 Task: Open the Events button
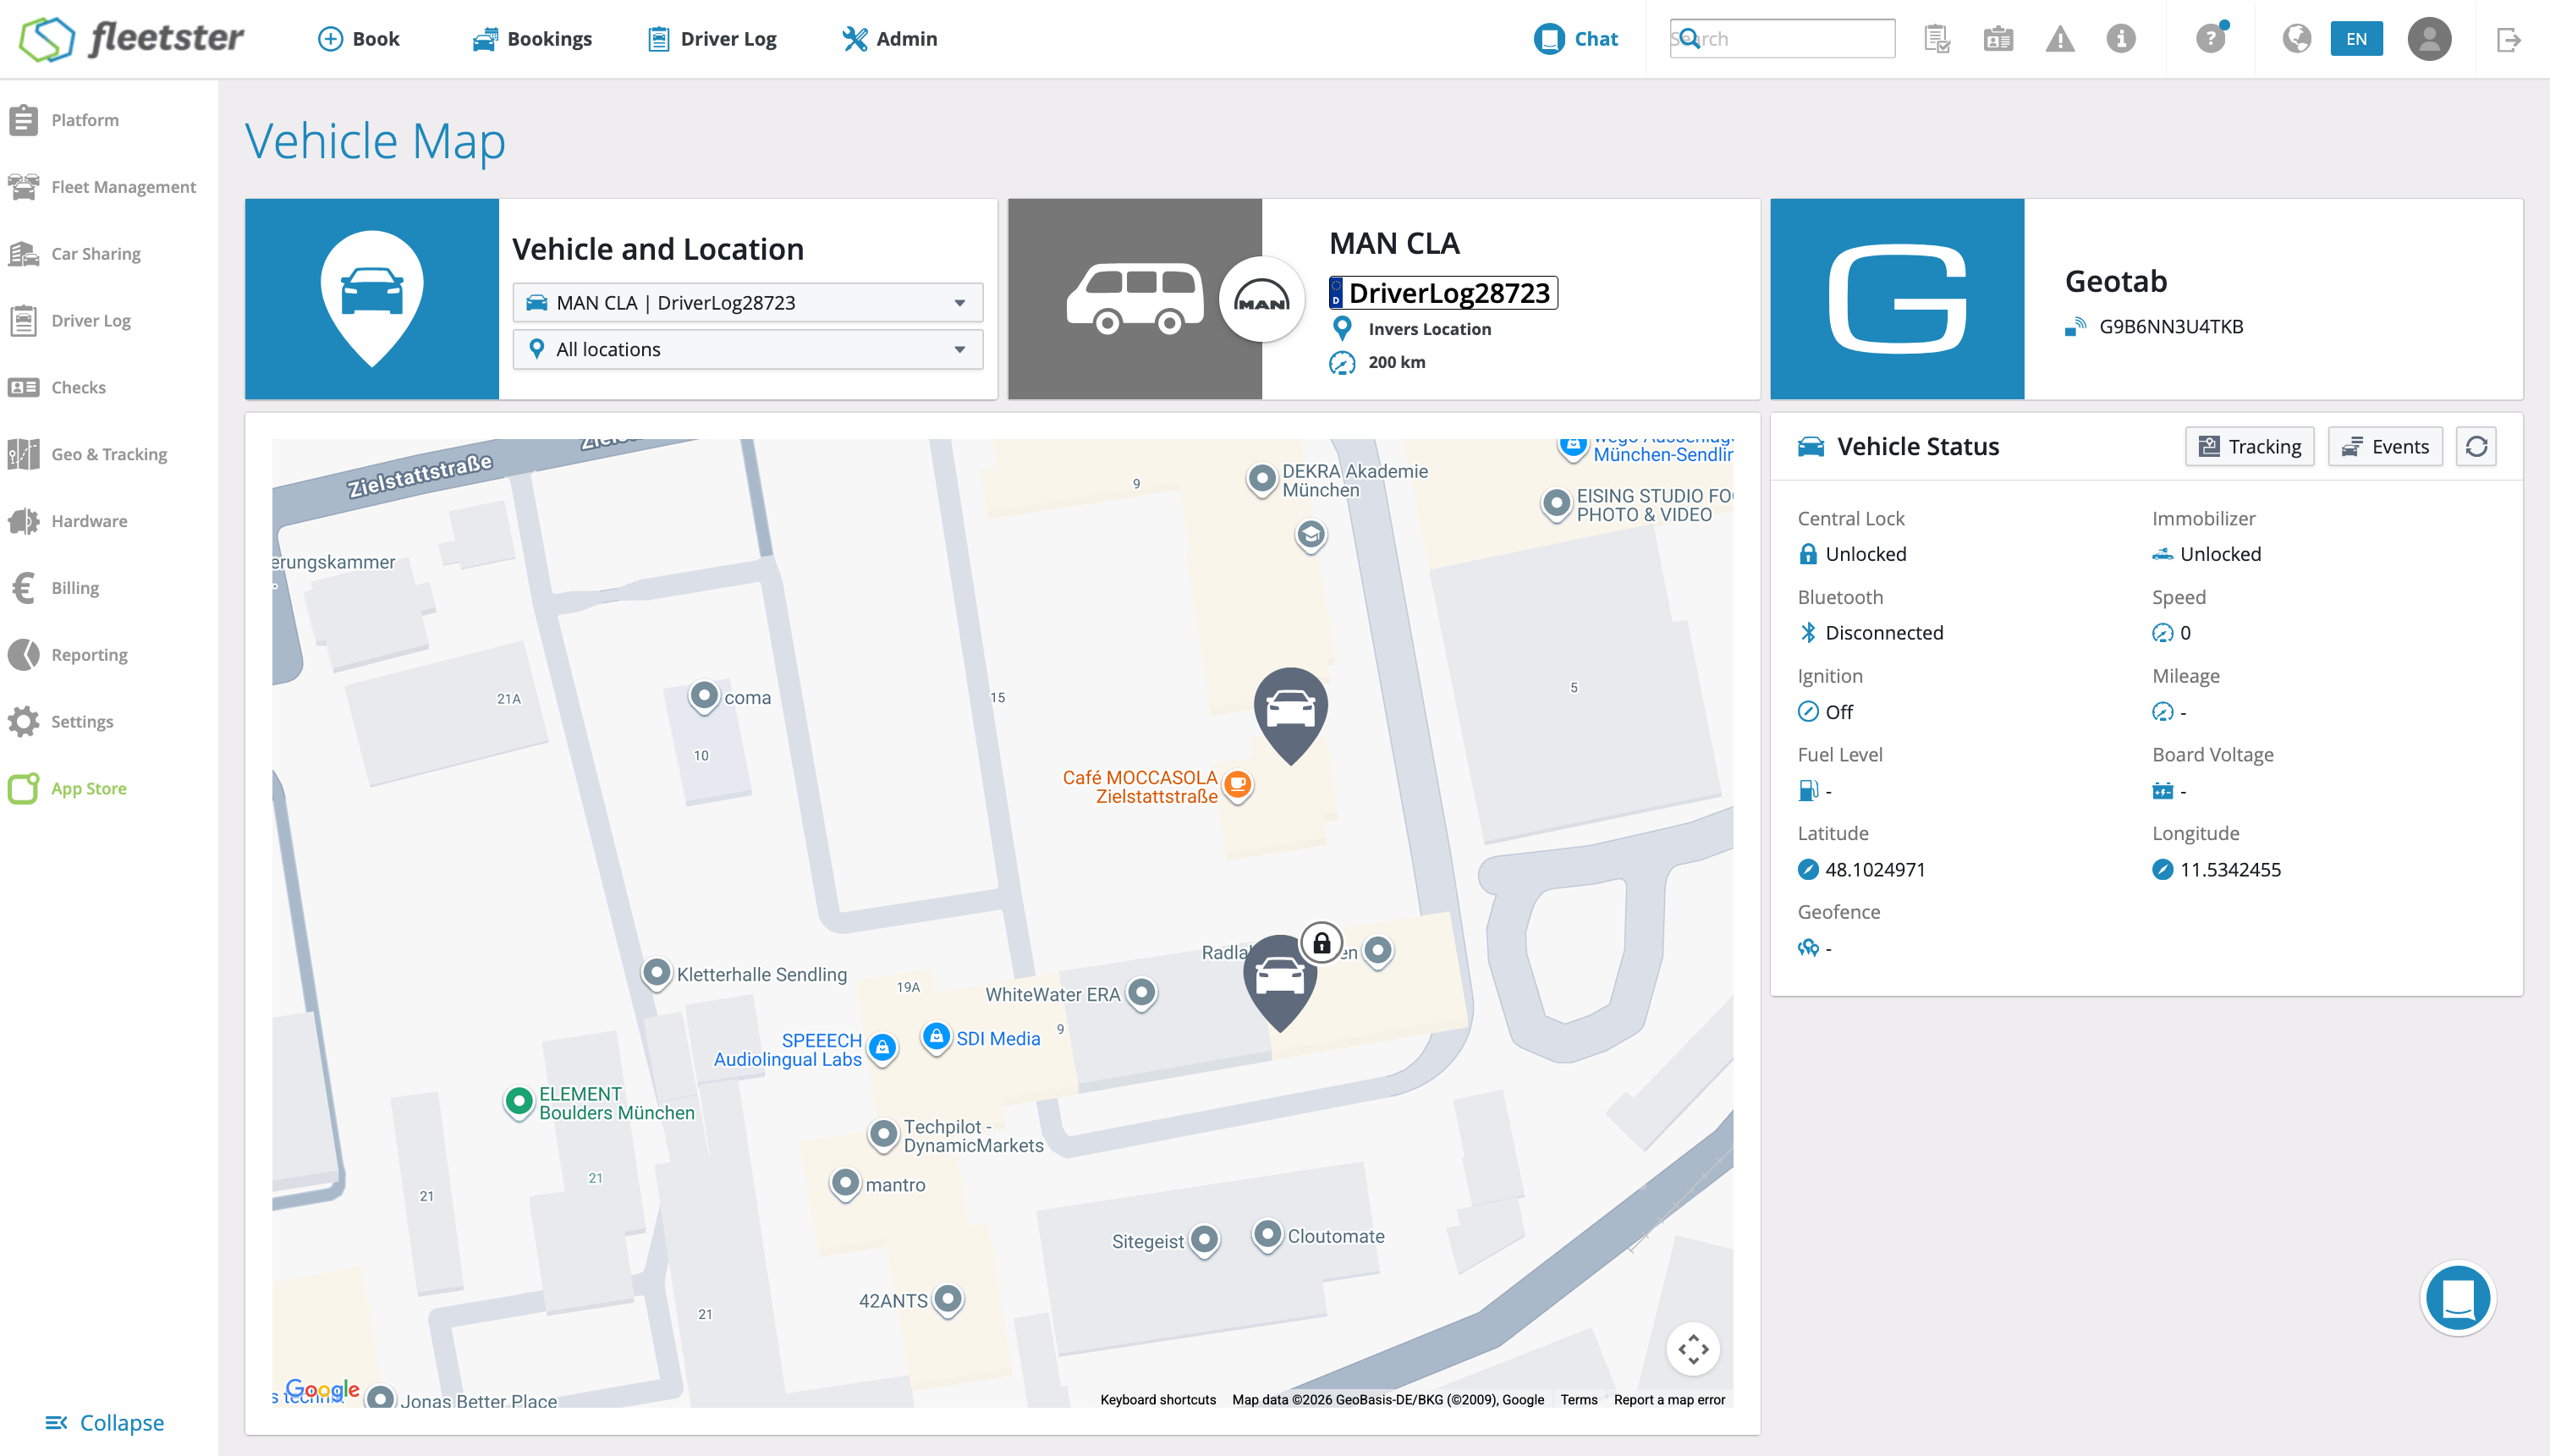click(x=2385, y=446)
